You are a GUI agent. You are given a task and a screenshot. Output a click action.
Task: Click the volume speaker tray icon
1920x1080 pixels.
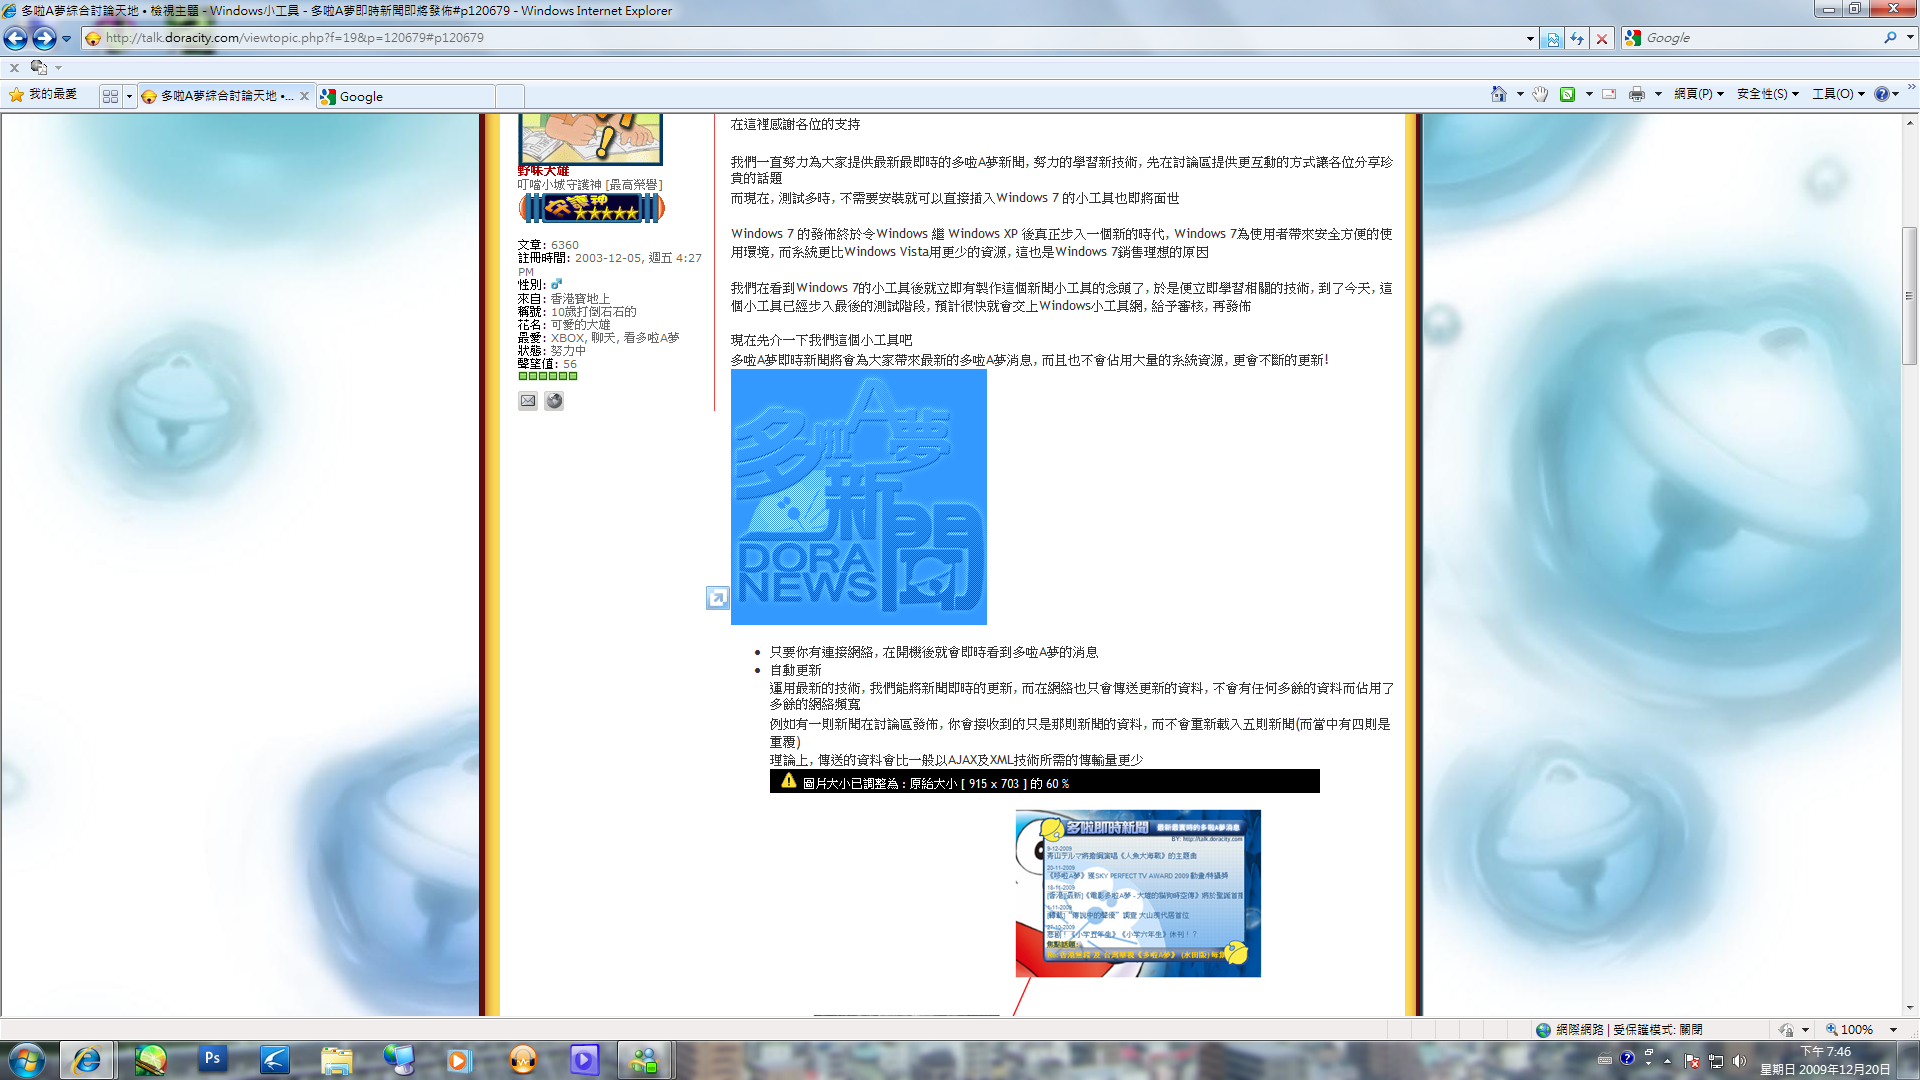1740,1061
